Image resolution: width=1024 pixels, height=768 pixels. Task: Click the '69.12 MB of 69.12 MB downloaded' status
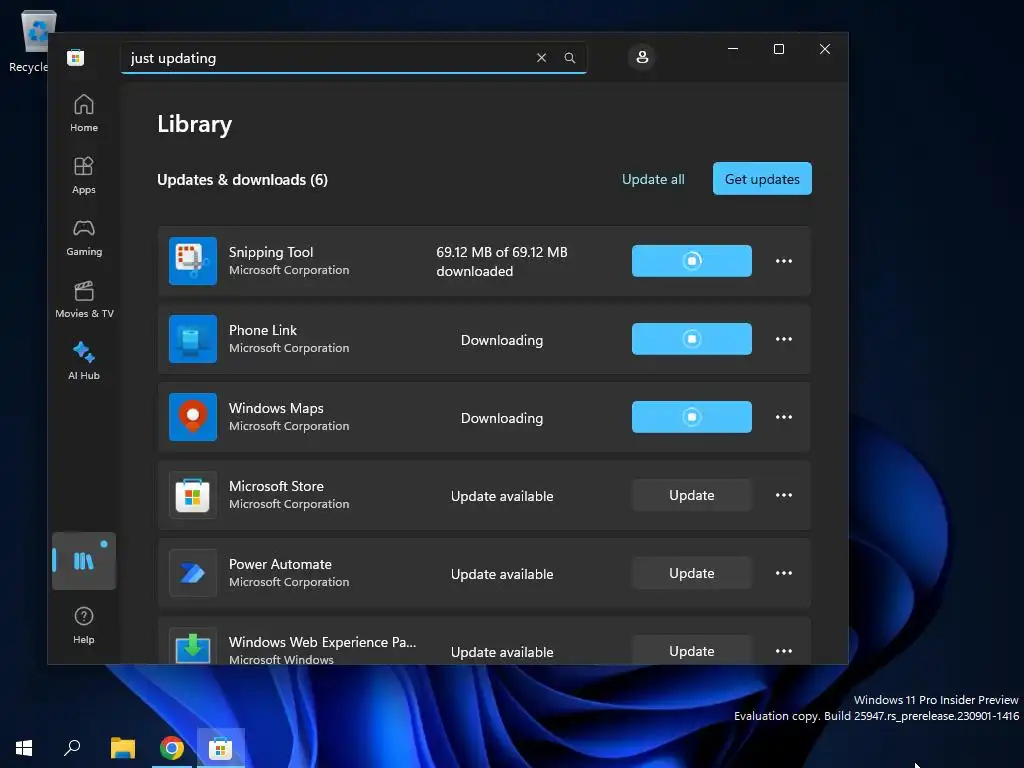click(502, 261)
